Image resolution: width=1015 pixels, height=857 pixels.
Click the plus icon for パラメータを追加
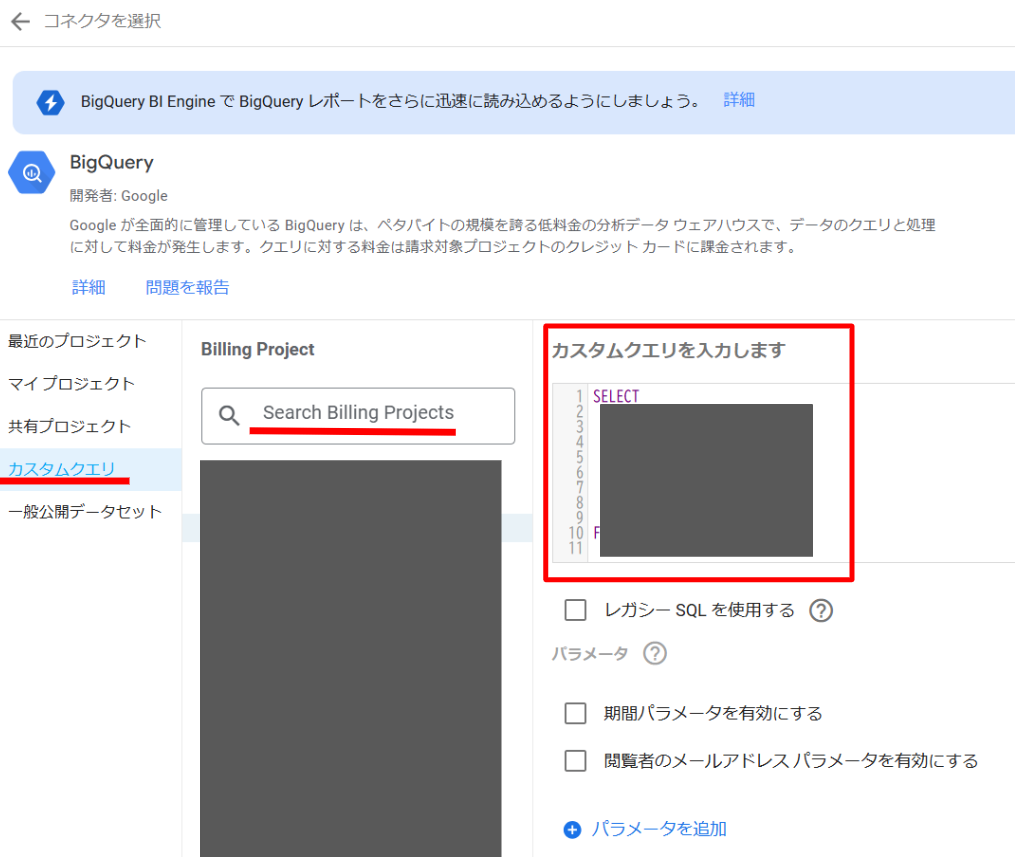572,829
